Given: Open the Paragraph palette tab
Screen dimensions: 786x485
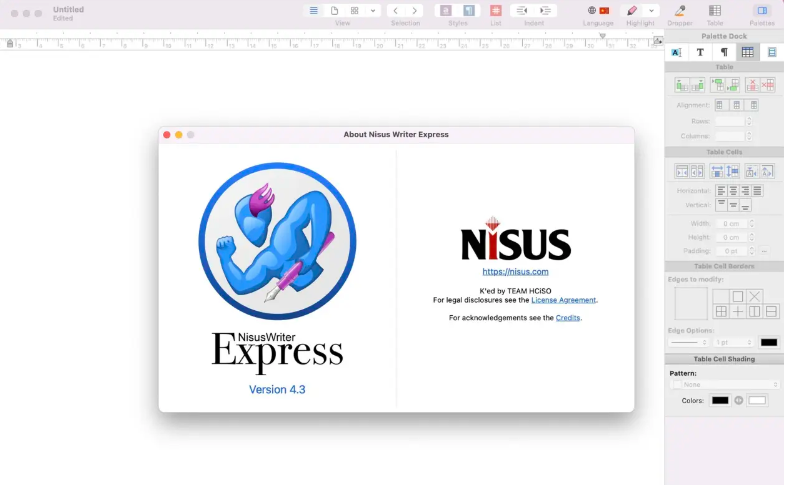Looking at the screenshot, I should point(724,52).
